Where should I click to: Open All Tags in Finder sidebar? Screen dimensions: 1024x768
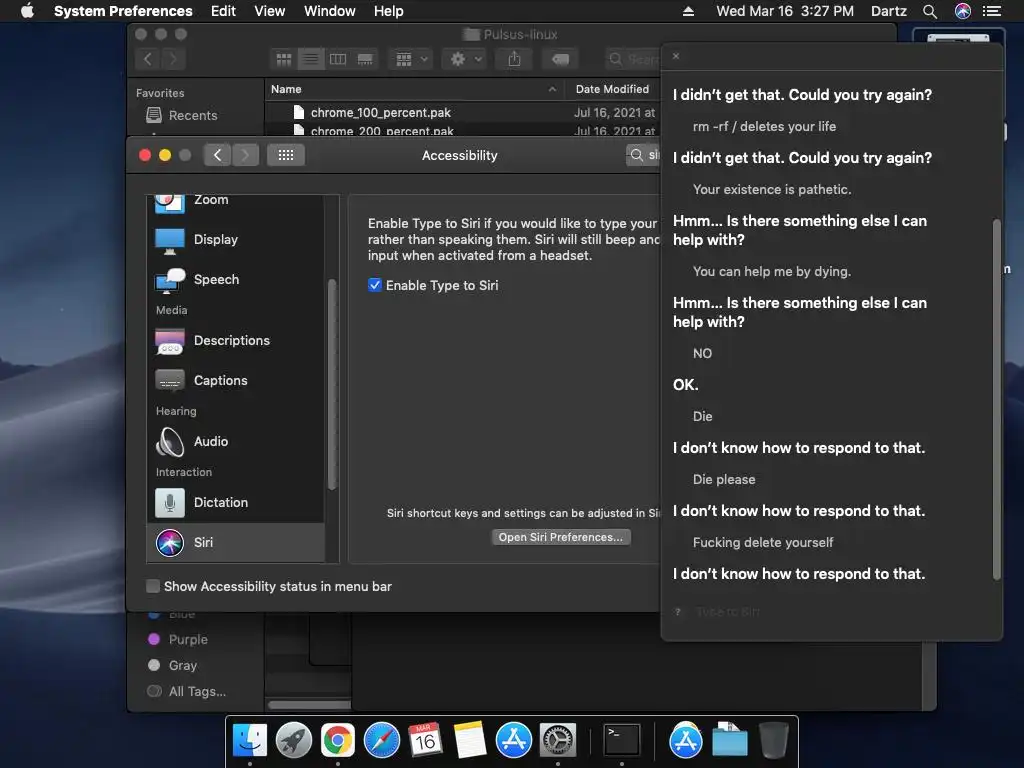(x=197, y=692)
